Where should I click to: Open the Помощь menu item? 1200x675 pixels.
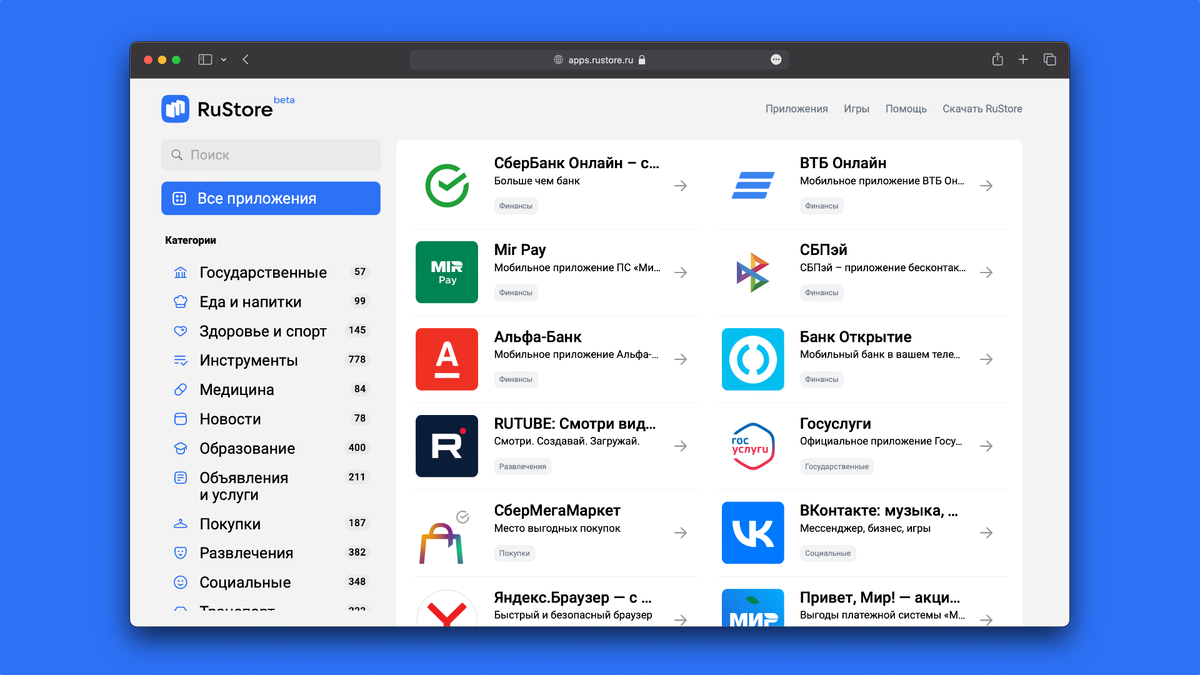click(906, 109)
